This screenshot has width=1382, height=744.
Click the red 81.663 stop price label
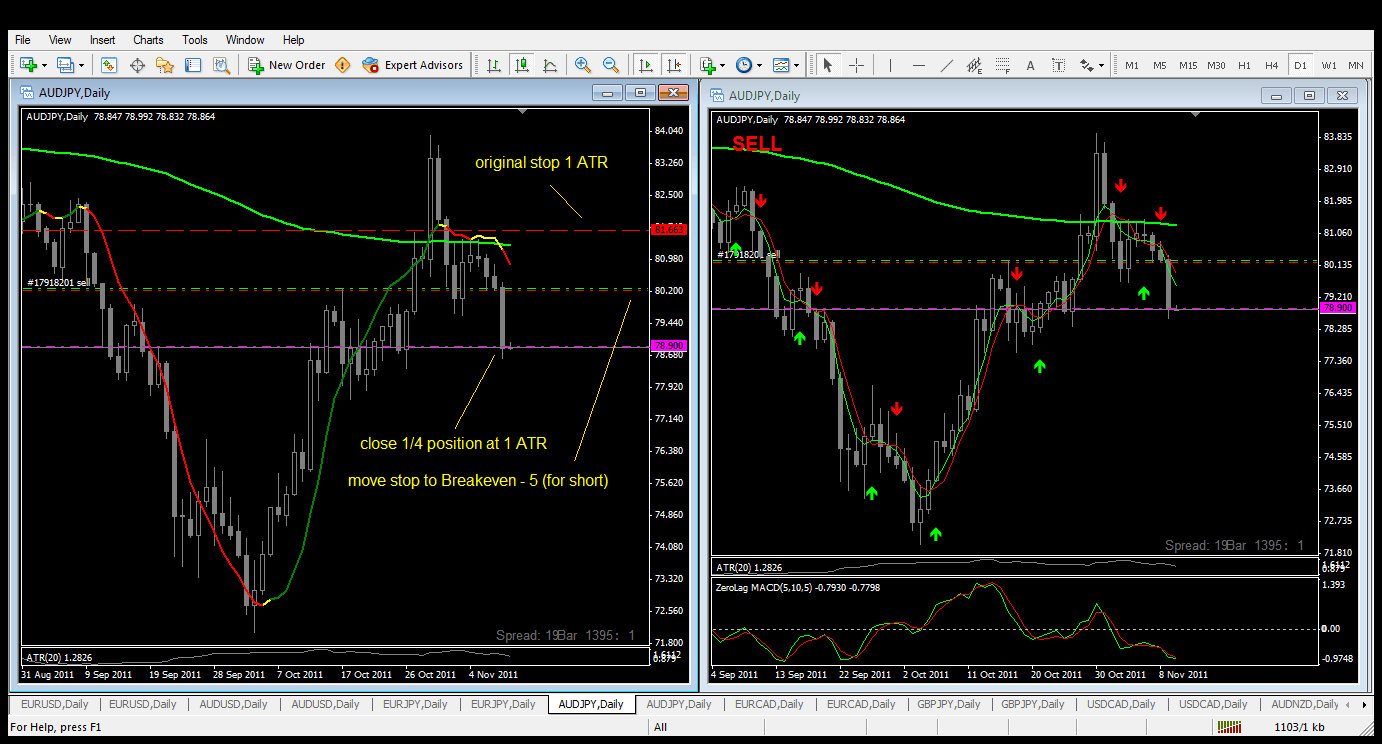[x=668, y=230]
